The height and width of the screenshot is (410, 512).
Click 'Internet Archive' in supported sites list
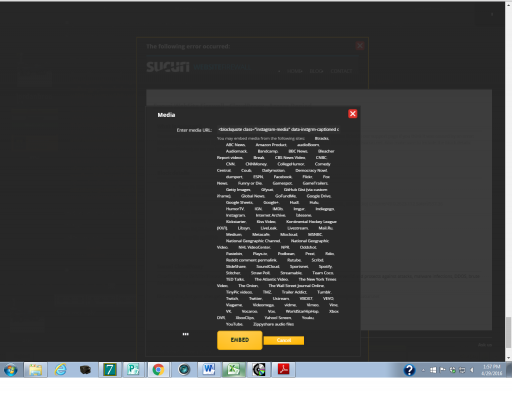[271, 215]
